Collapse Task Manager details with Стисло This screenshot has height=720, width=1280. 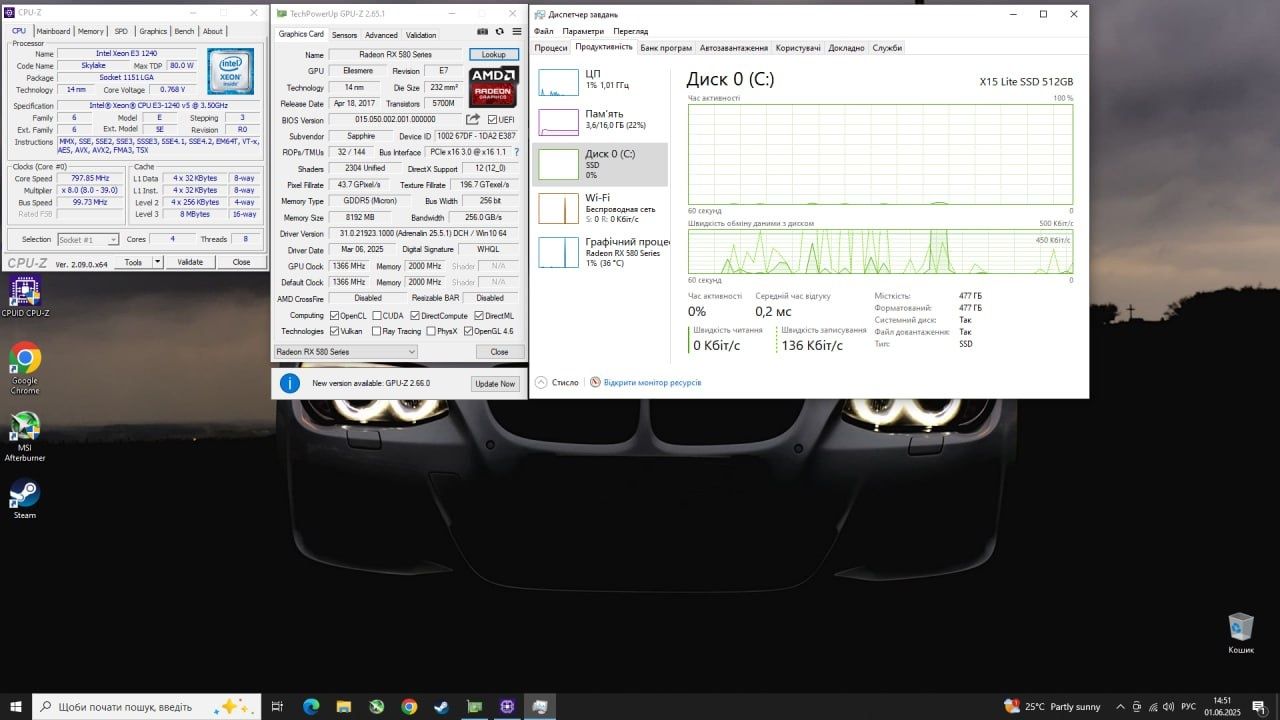pyautogui.click(x=558, y=382)
